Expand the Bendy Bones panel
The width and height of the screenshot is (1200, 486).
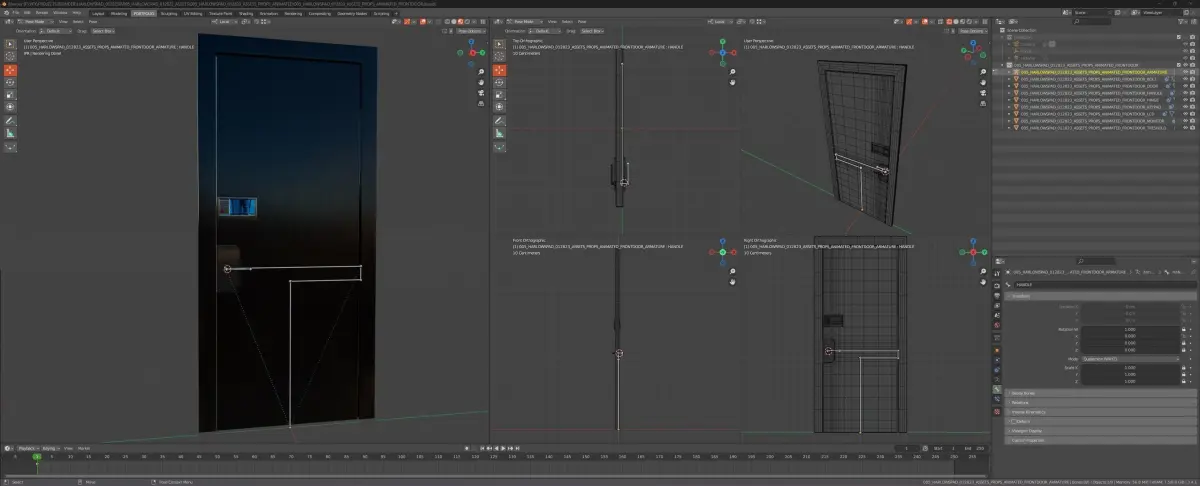tap(1099, 393)
